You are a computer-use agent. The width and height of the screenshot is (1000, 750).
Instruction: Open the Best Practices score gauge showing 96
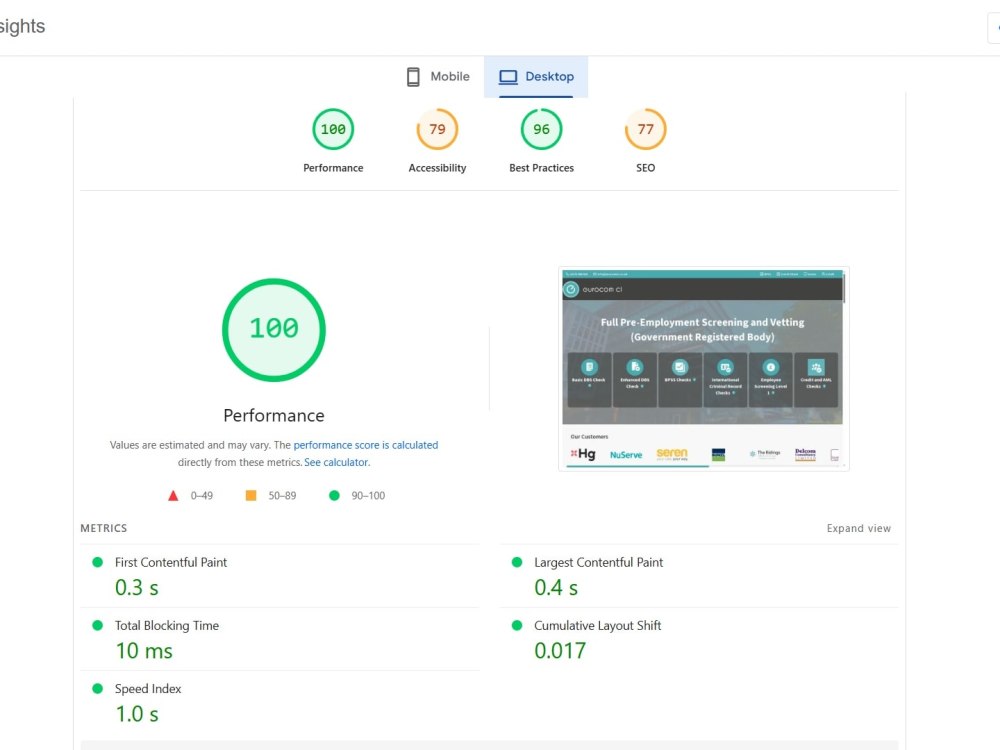tap(541, 129)
